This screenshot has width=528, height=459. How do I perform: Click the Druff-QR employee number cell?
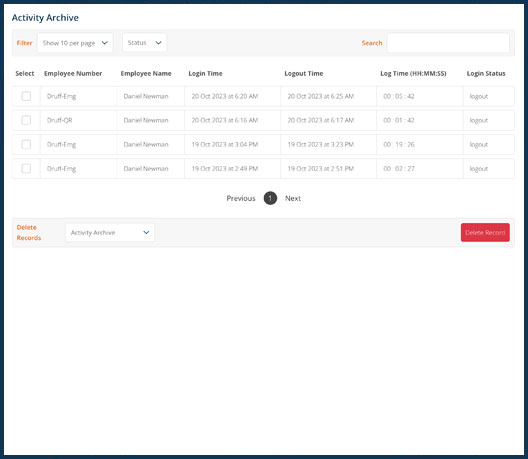click(x=60, y=120)
